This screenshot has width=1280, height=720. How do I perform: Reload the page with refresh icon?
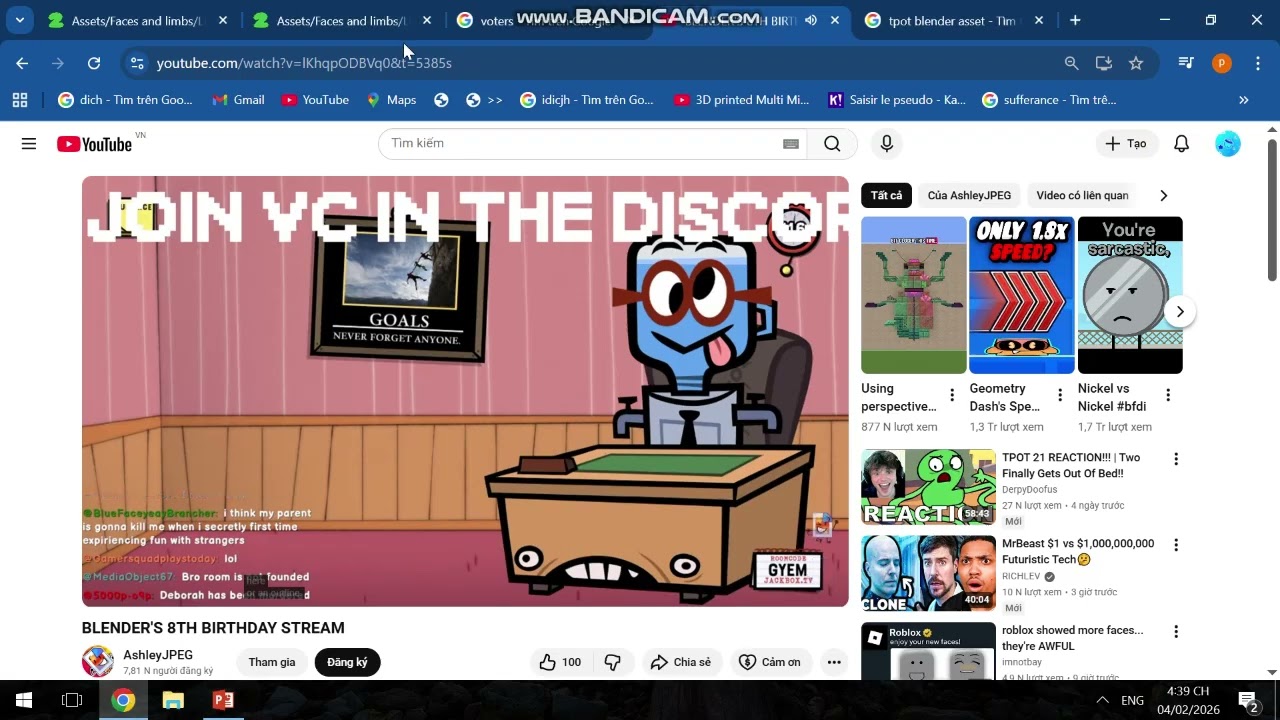click(x=94, y=63)
